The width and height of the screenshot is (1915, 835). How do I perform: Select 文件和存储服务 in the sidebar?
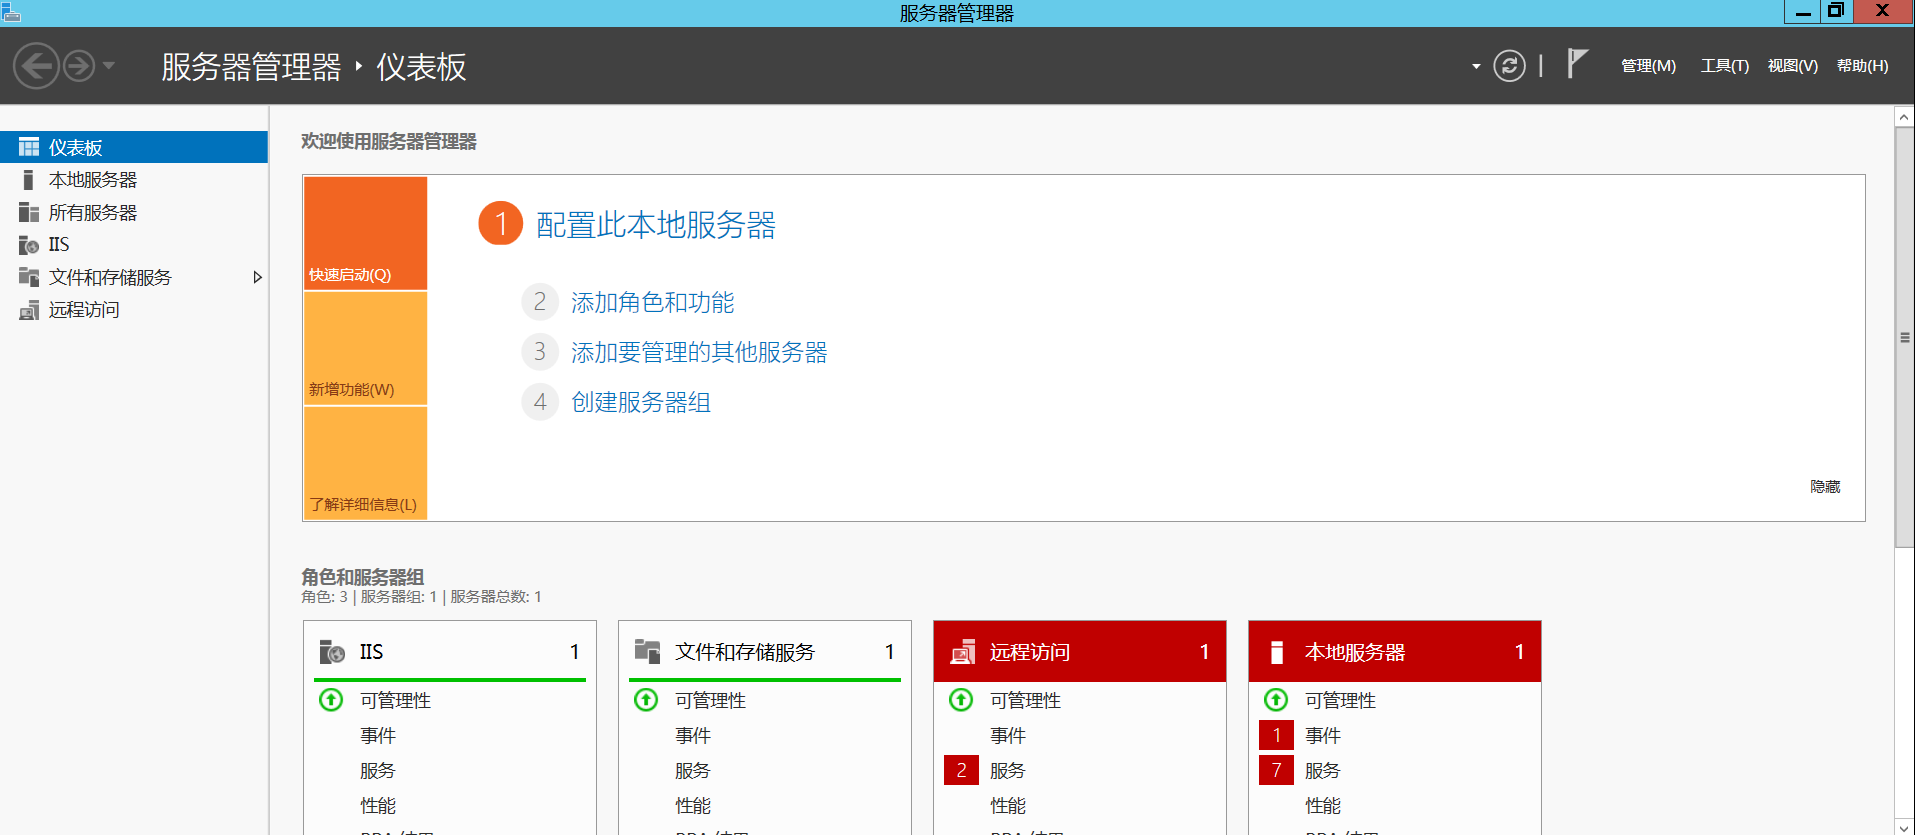[x=134, y=278]
